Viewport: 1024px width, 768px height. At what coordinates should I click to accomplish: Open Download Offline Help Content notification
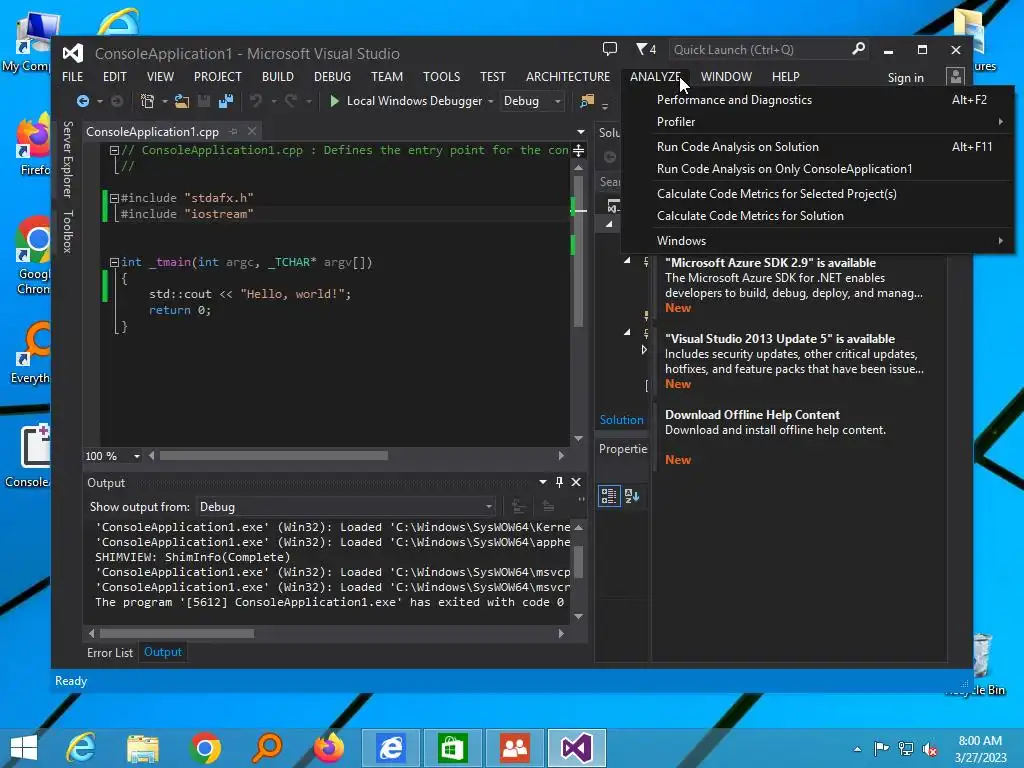[752, 415]
